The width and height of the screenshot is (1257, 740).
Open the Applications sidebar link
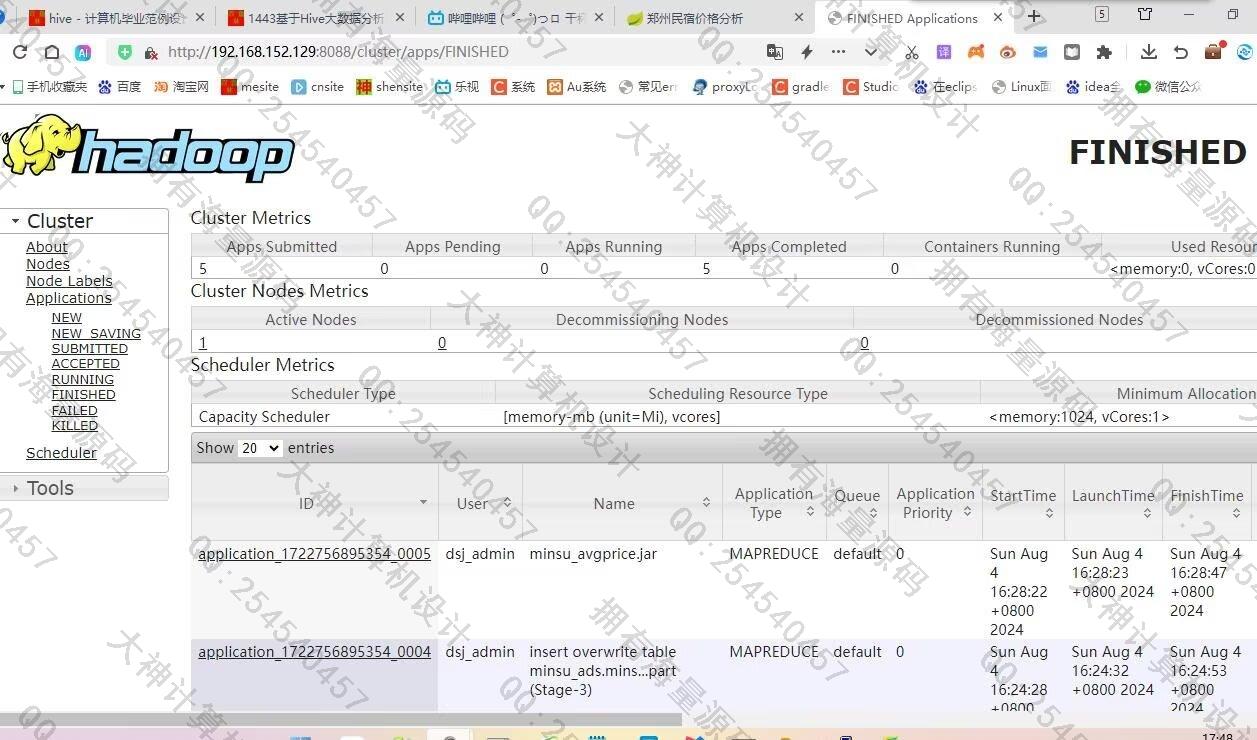(x=69, y=298)
